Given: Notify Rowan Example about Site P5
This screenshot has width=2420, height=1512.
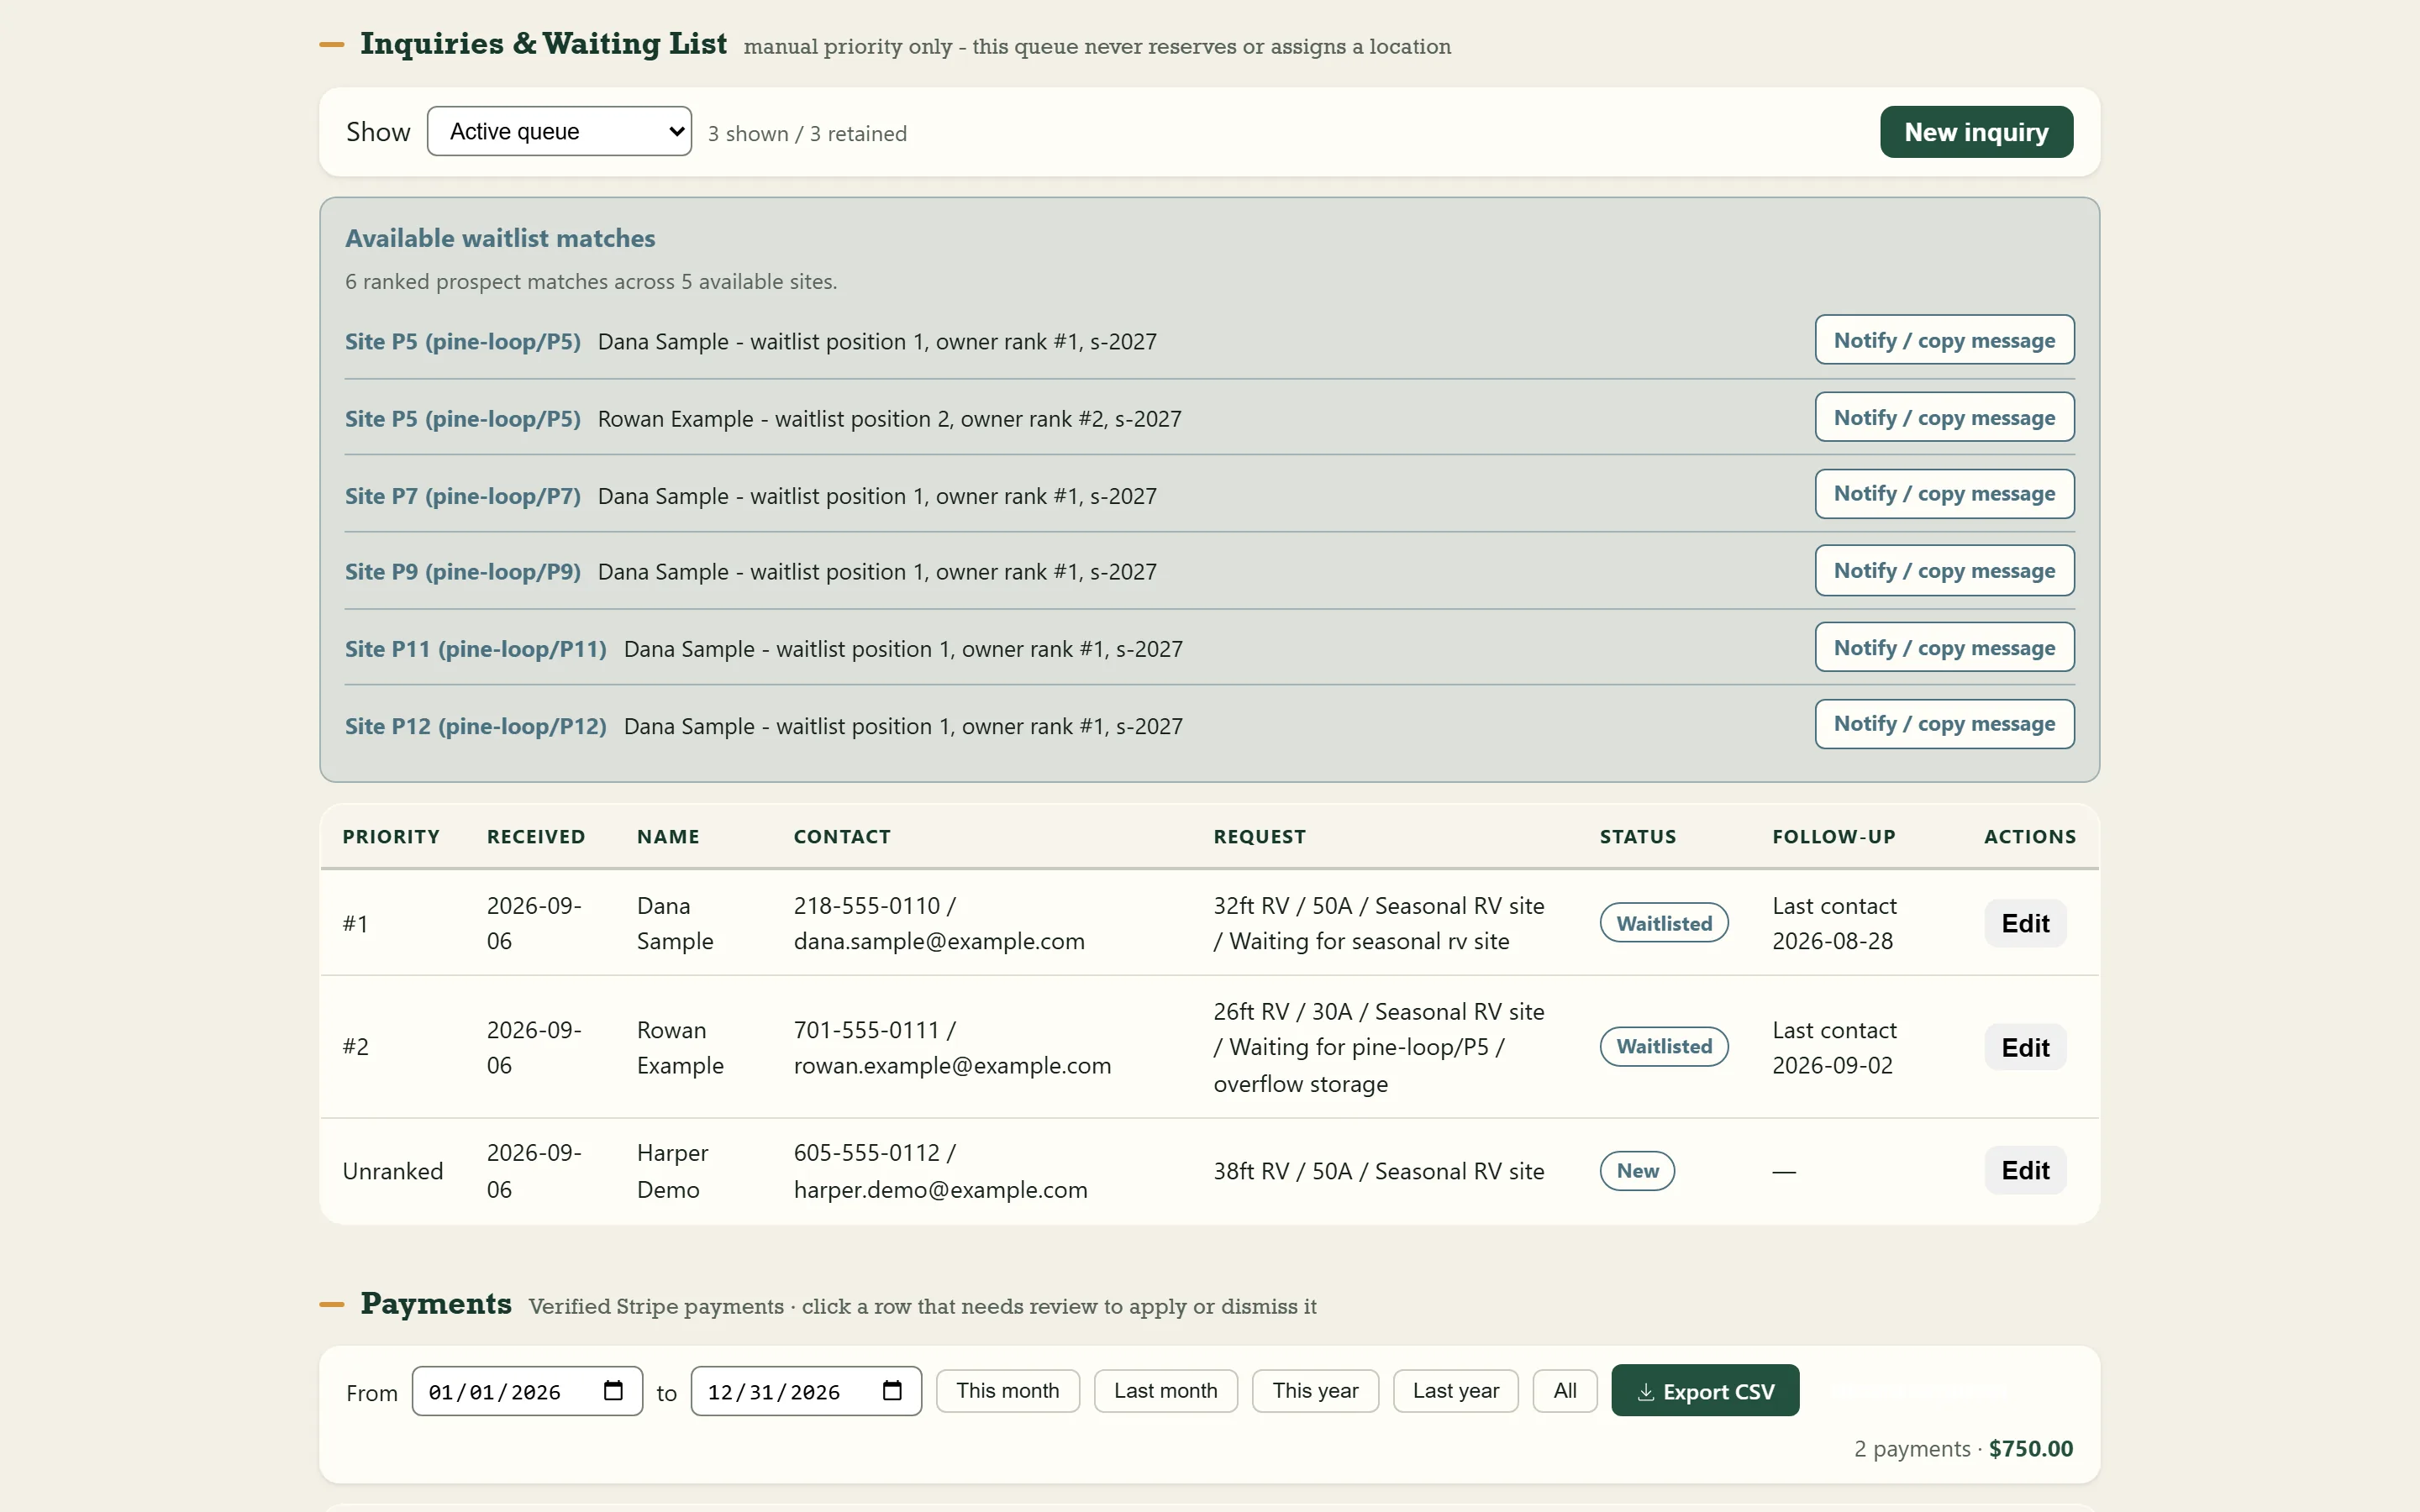Looking at the screenshot, I should pos(1944,417).
